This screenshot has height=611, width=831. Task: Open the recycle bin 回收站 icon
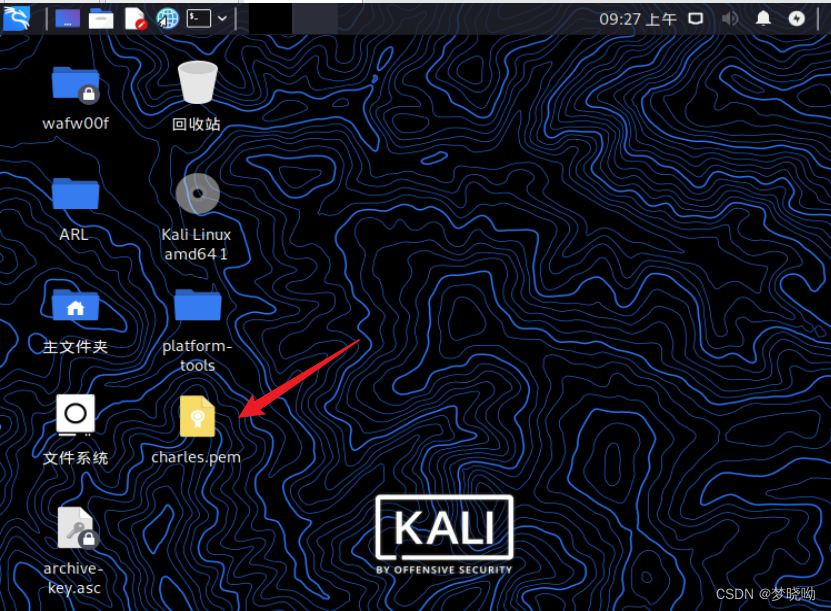pyautogui.click(x=197, y=83)
